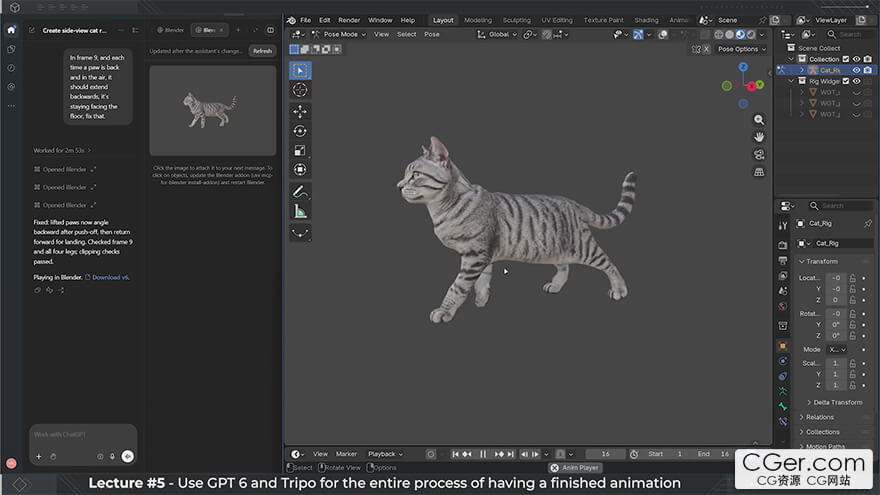
Task: Click the pan view hand icon
Action: click(x=759, y=137)
